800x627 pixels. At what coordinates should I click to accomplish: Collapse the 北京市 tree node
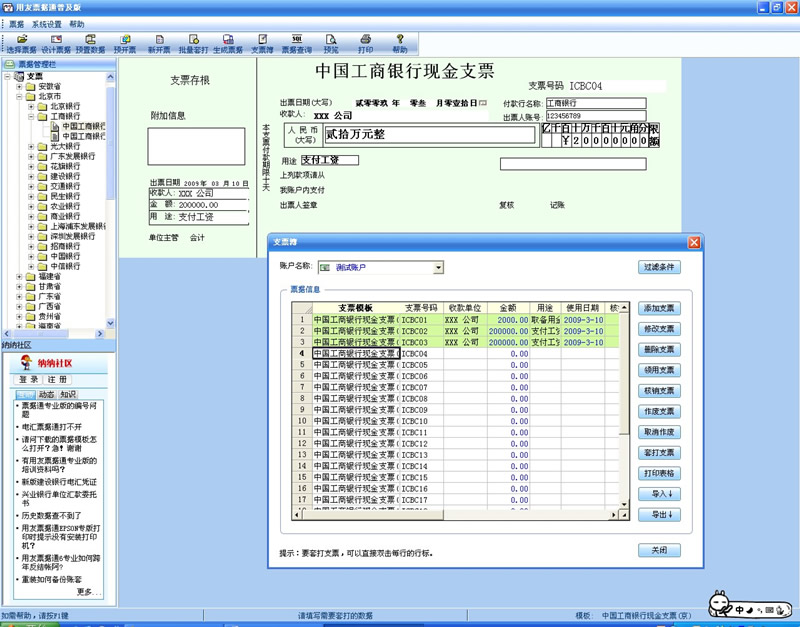pyautogui.click(x=19, y=96)
